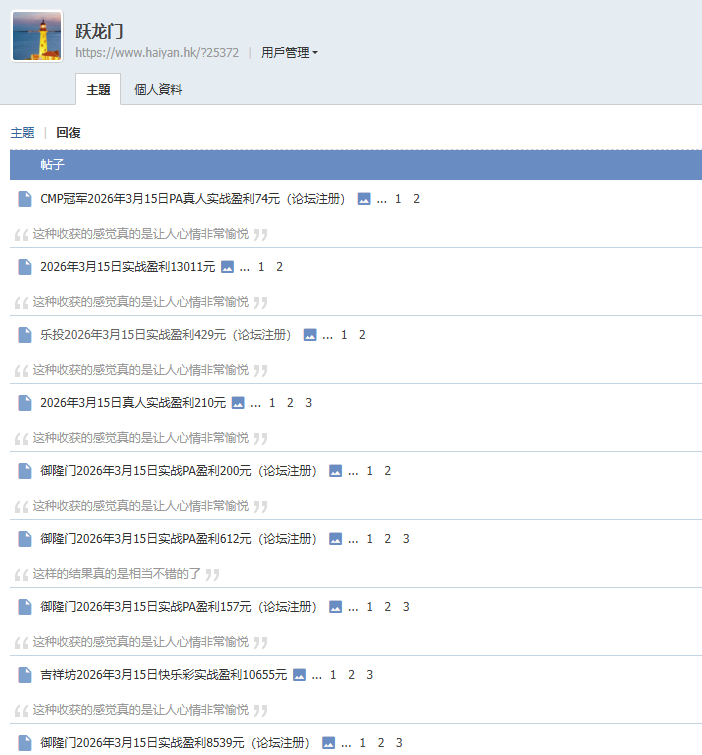Click image attachment icon on 乐投 post
The width and height of the screenshot is (702, 755).
[x=310, y=335]
